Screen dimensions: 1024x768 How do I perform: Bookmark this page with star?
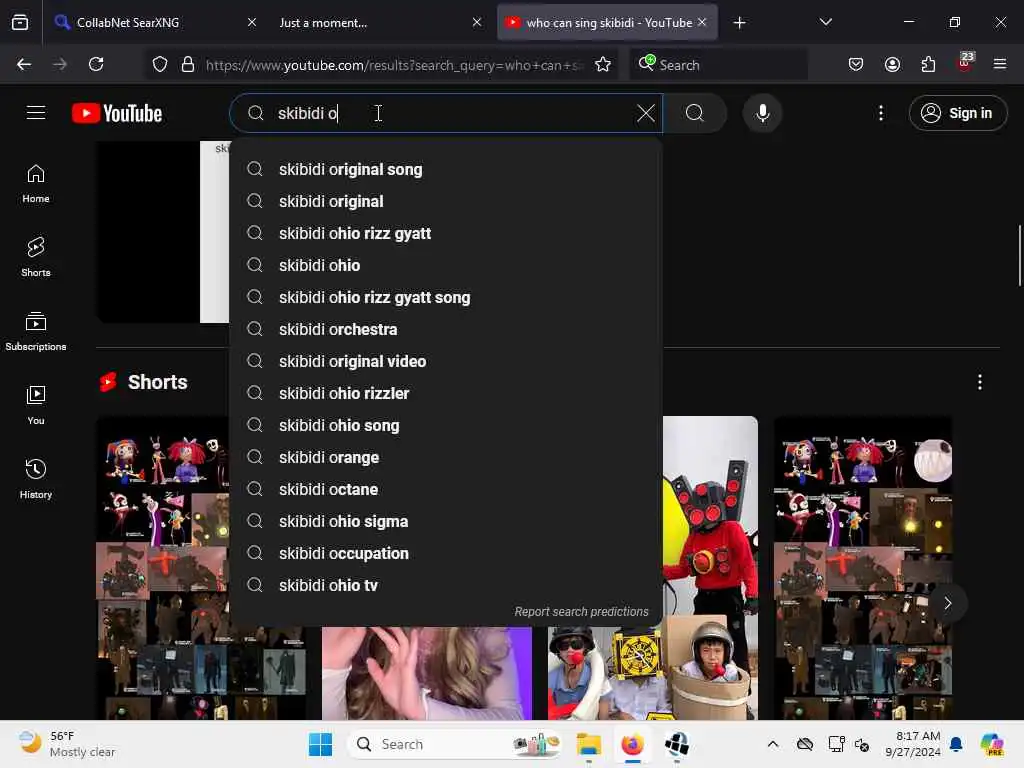[x=603, y=64]
